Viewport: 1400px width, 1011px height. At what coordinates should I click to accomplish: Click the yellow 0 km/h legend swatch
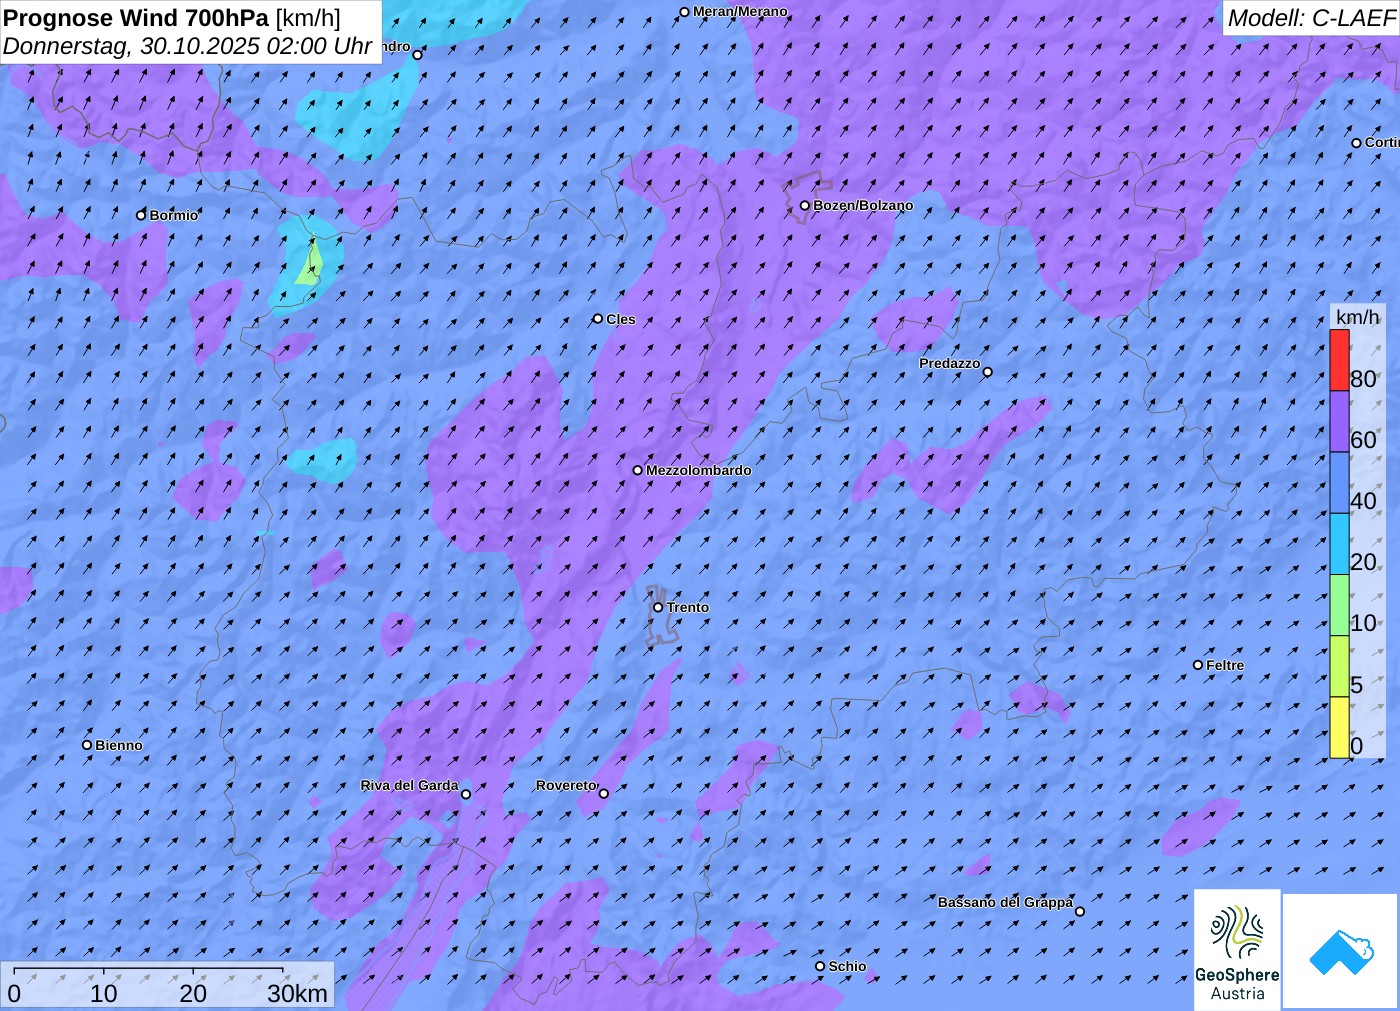tap(1339, 727)
